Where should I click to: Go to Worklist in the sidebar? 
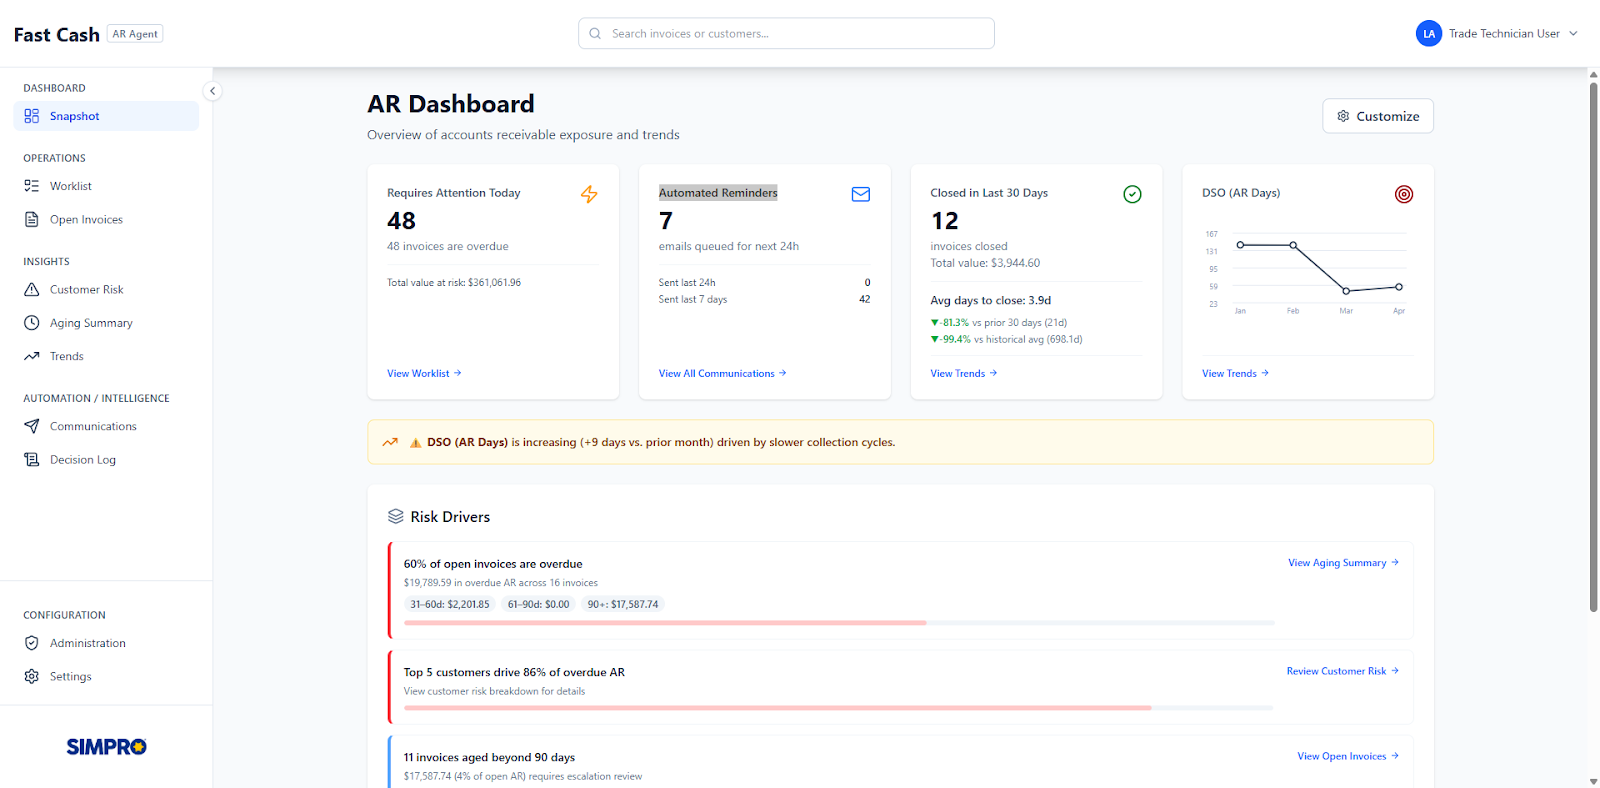tap(106, 186)
